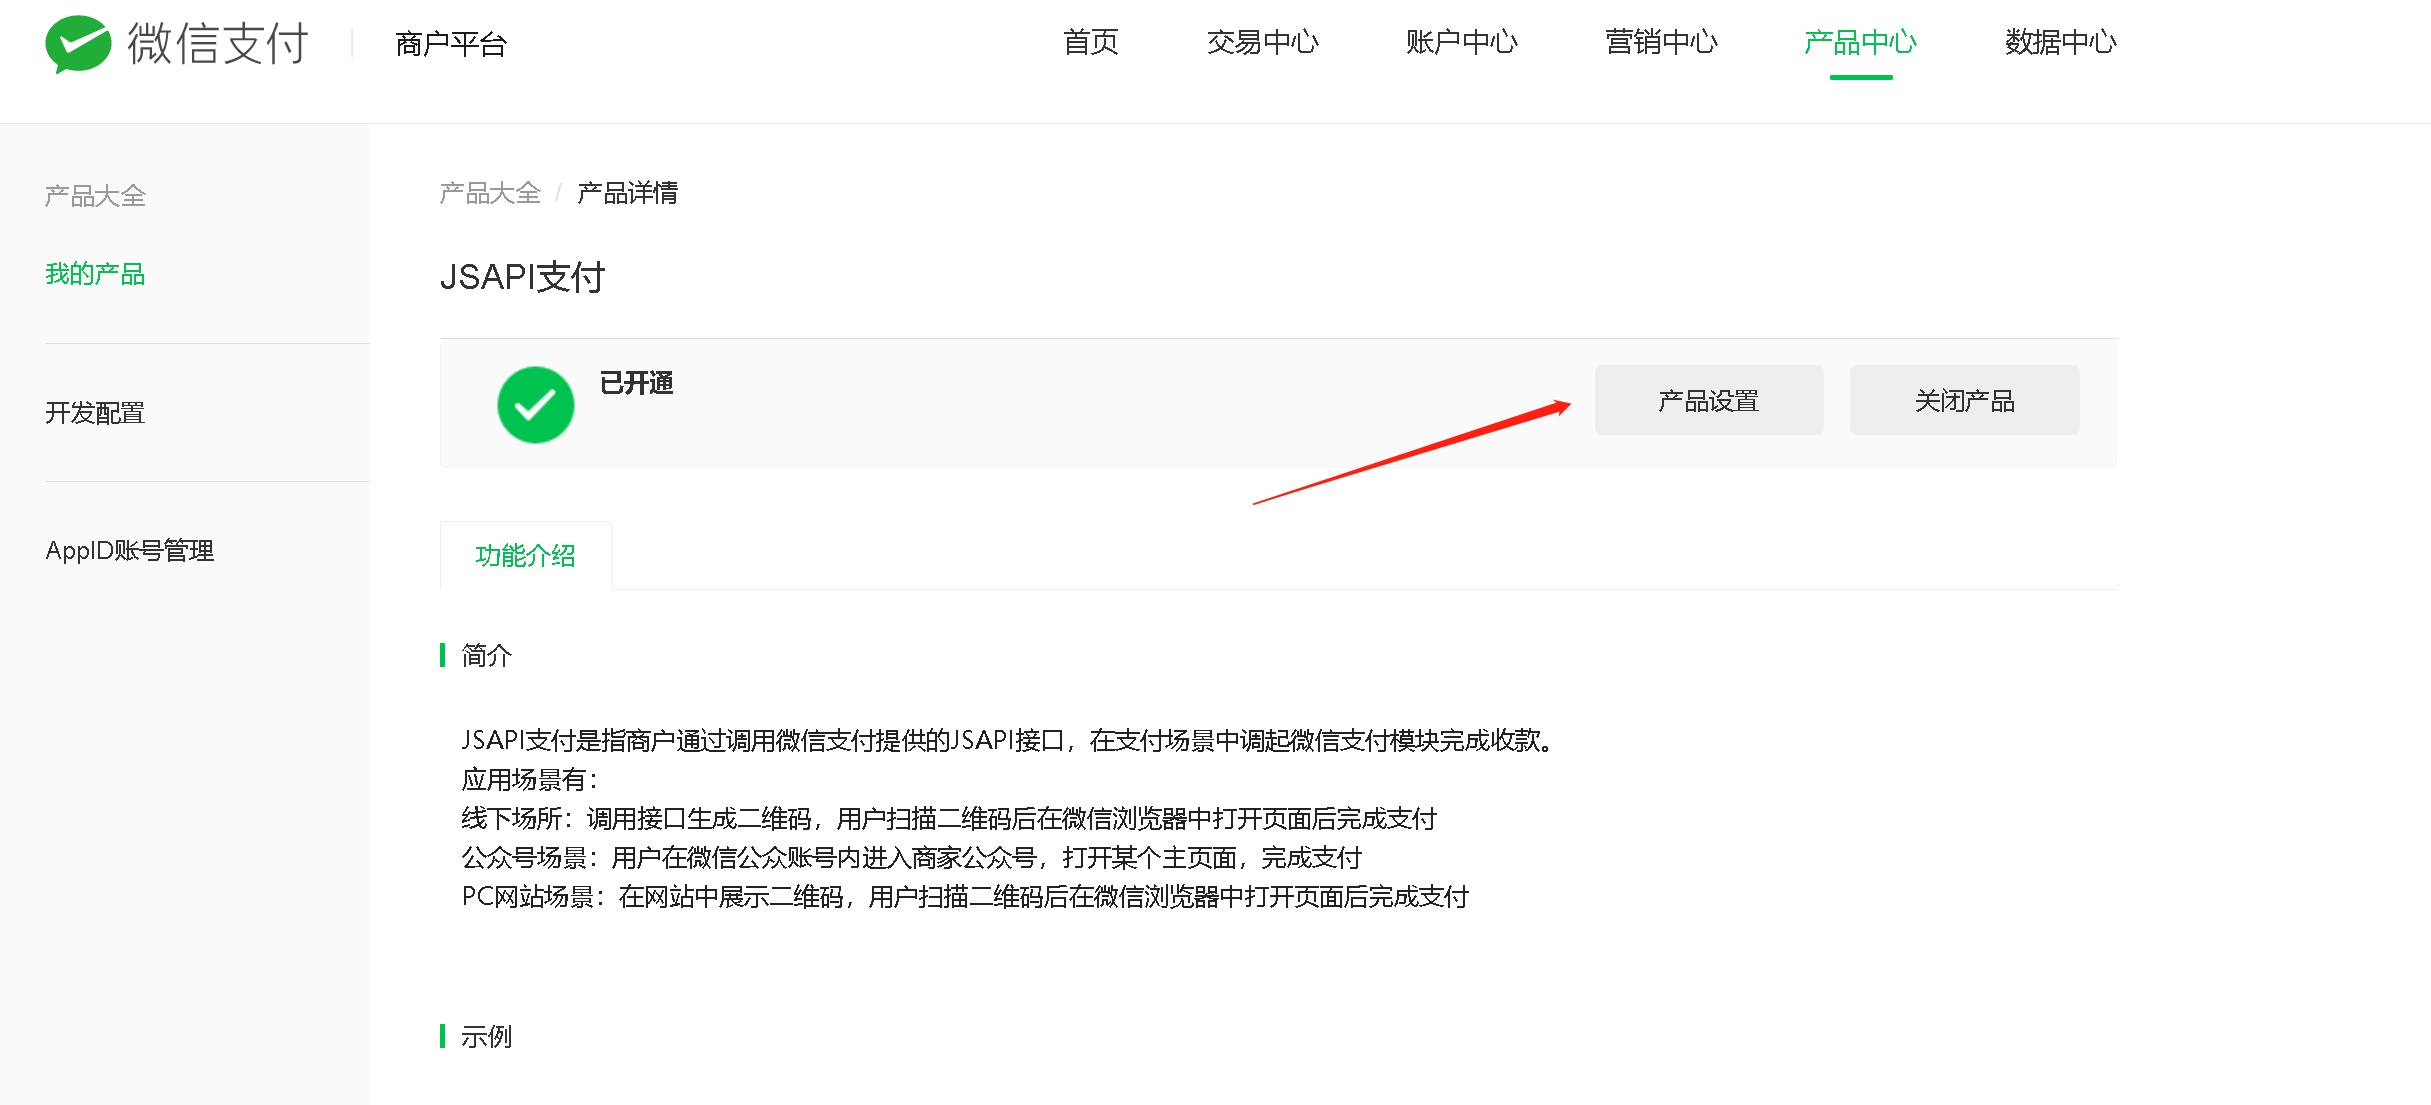Click the green checkmark status icon
2431x1105 pixels.
pyautogui.click(x=536, y=404)
